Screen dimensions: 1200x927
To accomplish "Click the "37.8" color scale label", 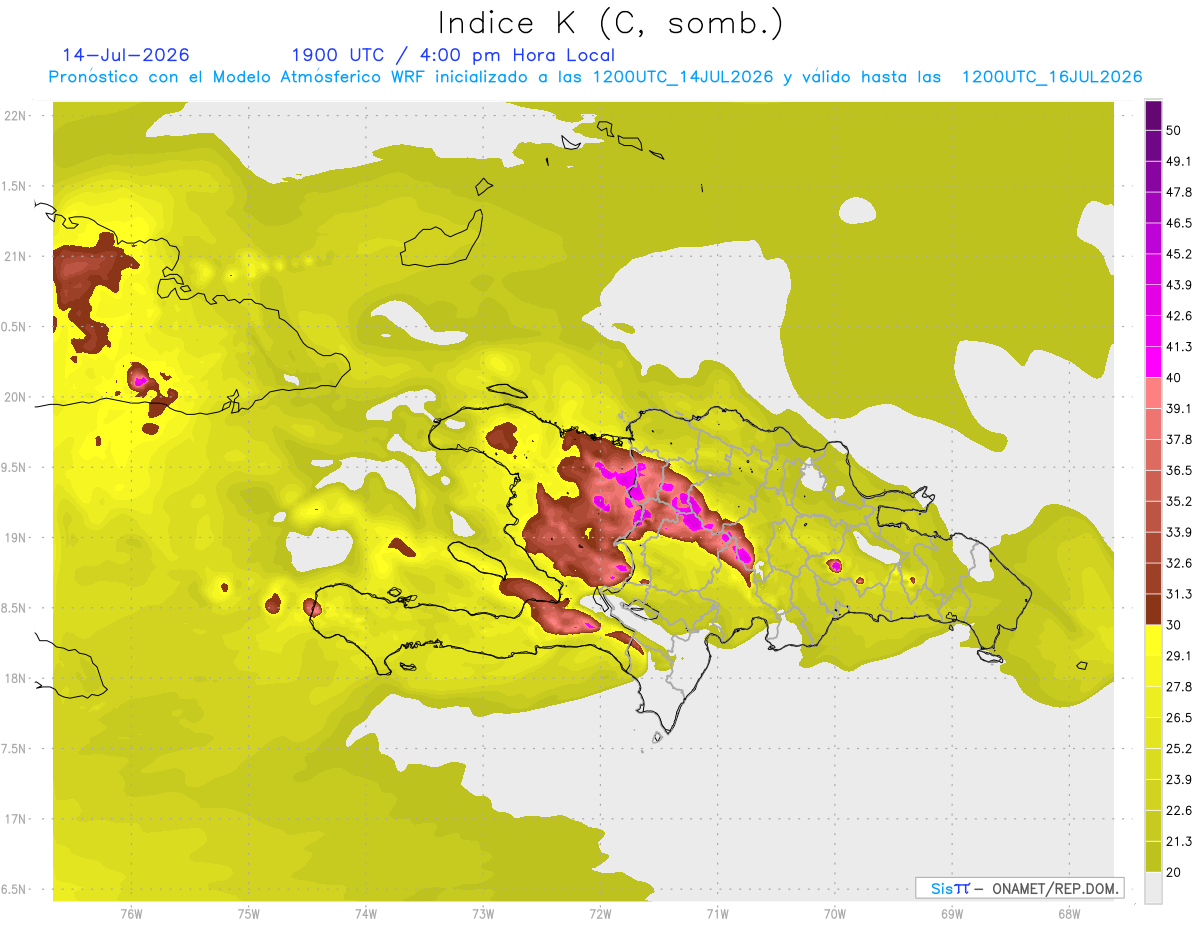I will [x=1179, y=439].
